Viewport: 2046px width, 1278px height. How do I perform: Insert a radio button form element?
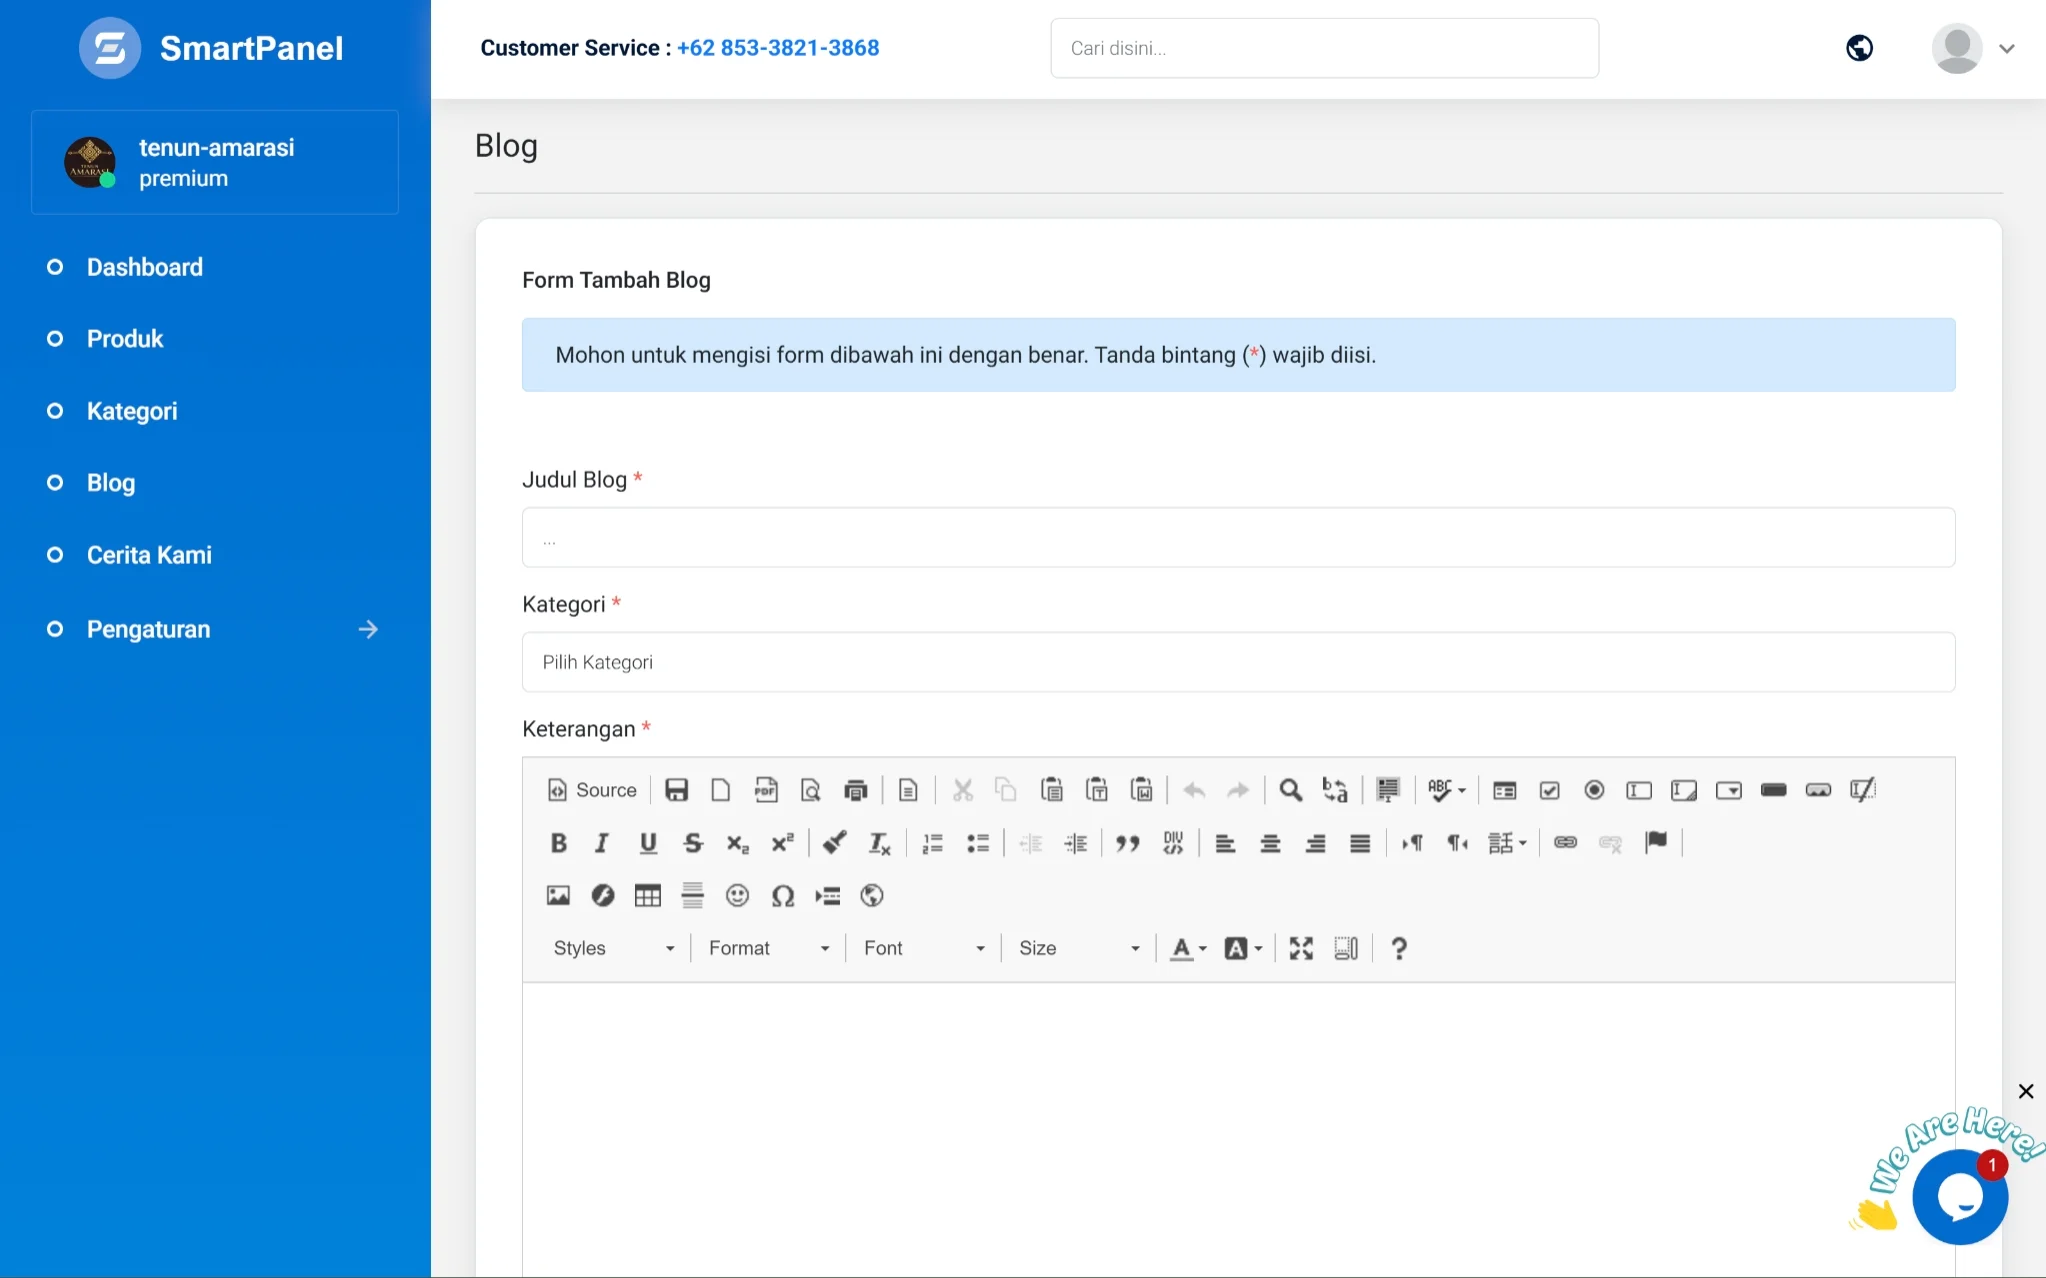click(1595, 791)
